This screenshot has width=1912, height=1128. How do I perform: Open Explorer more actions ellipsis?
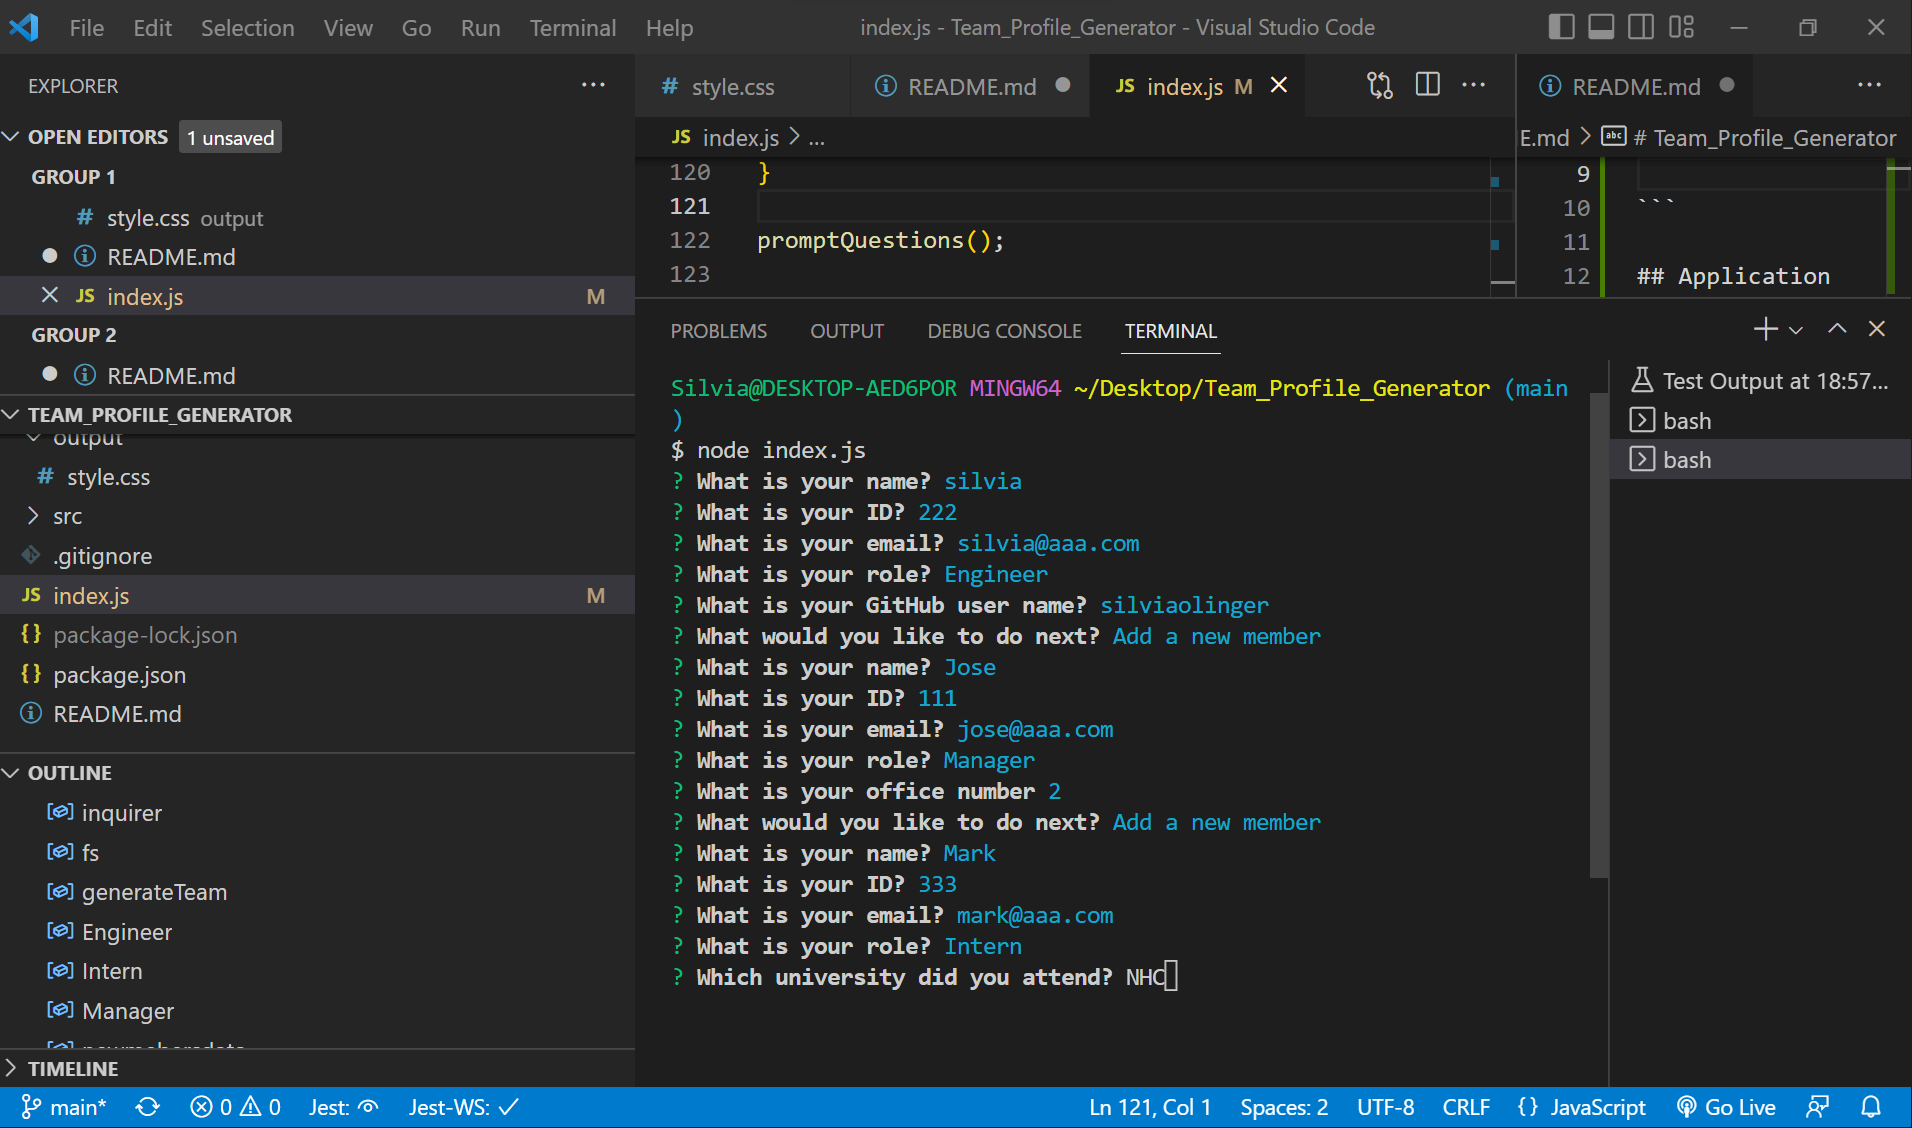coord(593,85)
